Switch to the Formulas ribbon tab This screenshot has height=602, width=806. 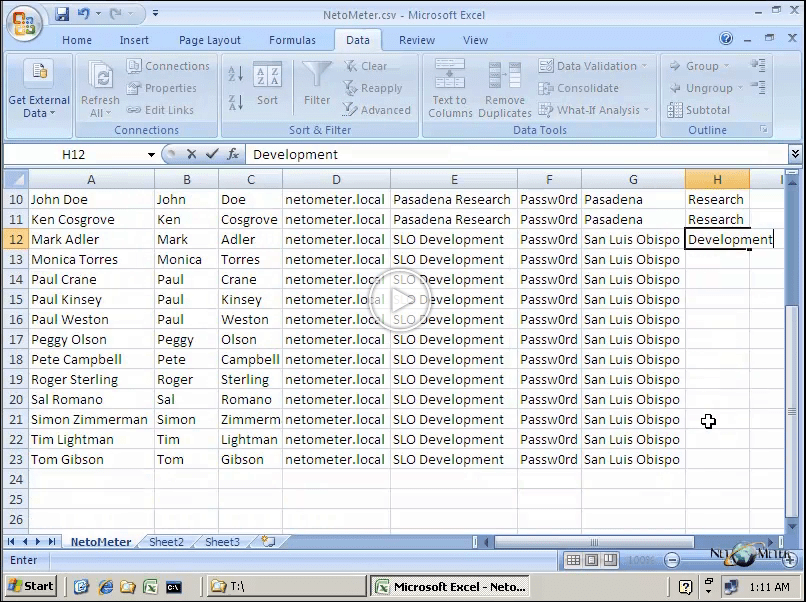[292, 40]
